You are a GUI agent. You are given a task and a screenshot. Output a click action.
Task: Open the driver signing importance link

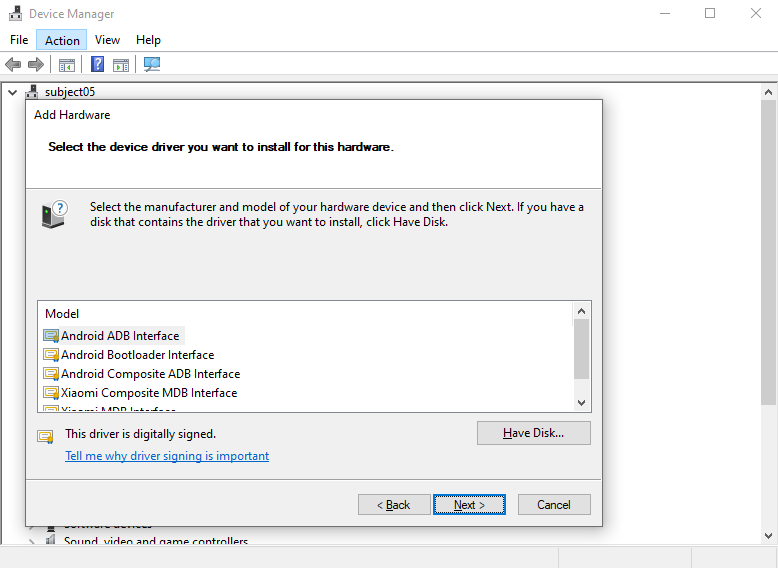[167, 456]
